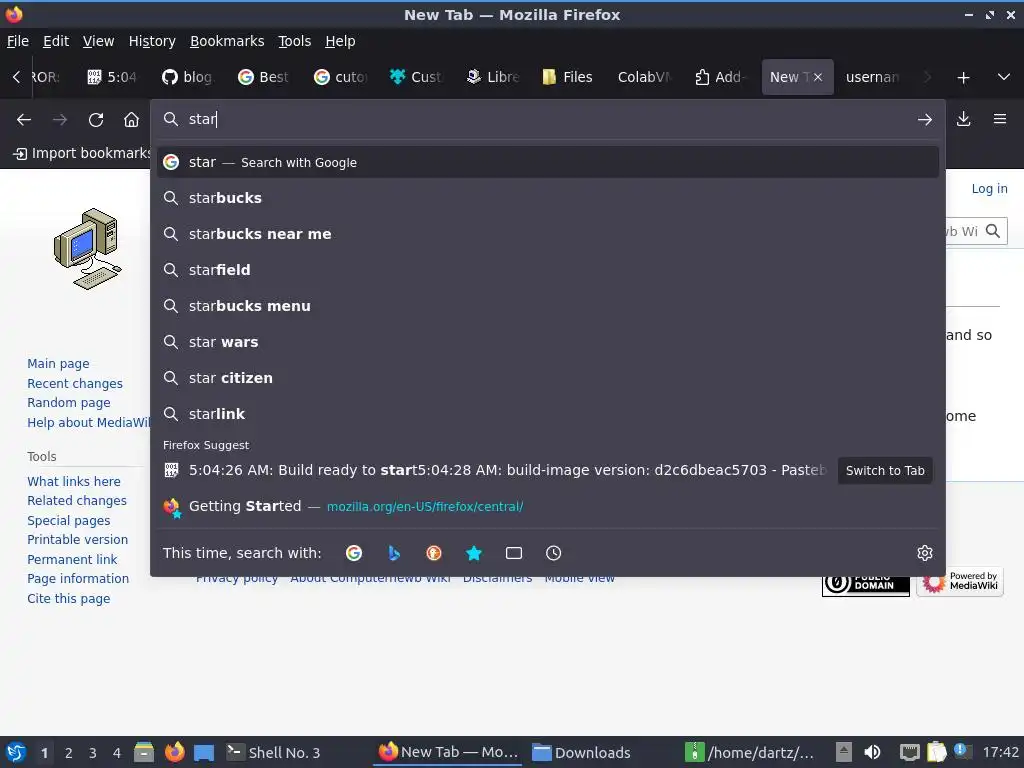The width and height of the screenshot is (1024, 768).
Task: Search this time with DuckDuckGo
Action: [x=434, y=553]
